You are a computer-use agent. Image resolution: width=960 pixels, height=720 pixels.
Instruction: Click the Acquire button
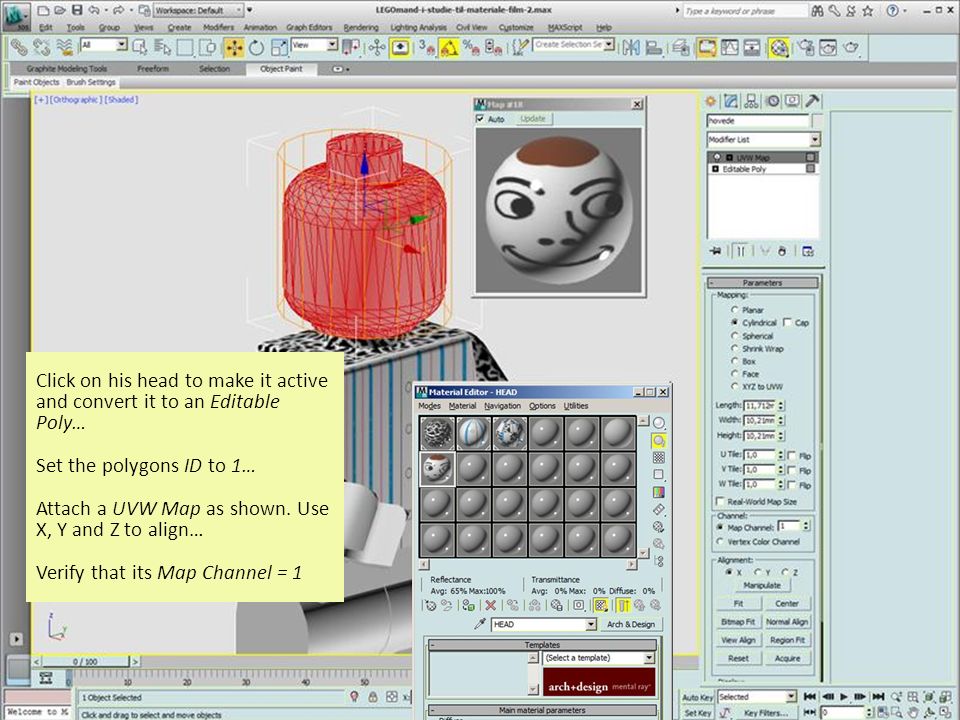pyautogui.click(x=787, y=658)
